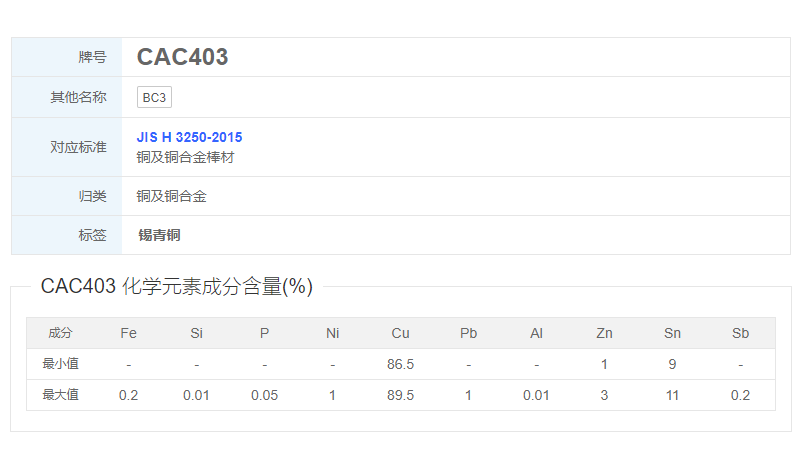Click the Zn maximum value 3

604,395
